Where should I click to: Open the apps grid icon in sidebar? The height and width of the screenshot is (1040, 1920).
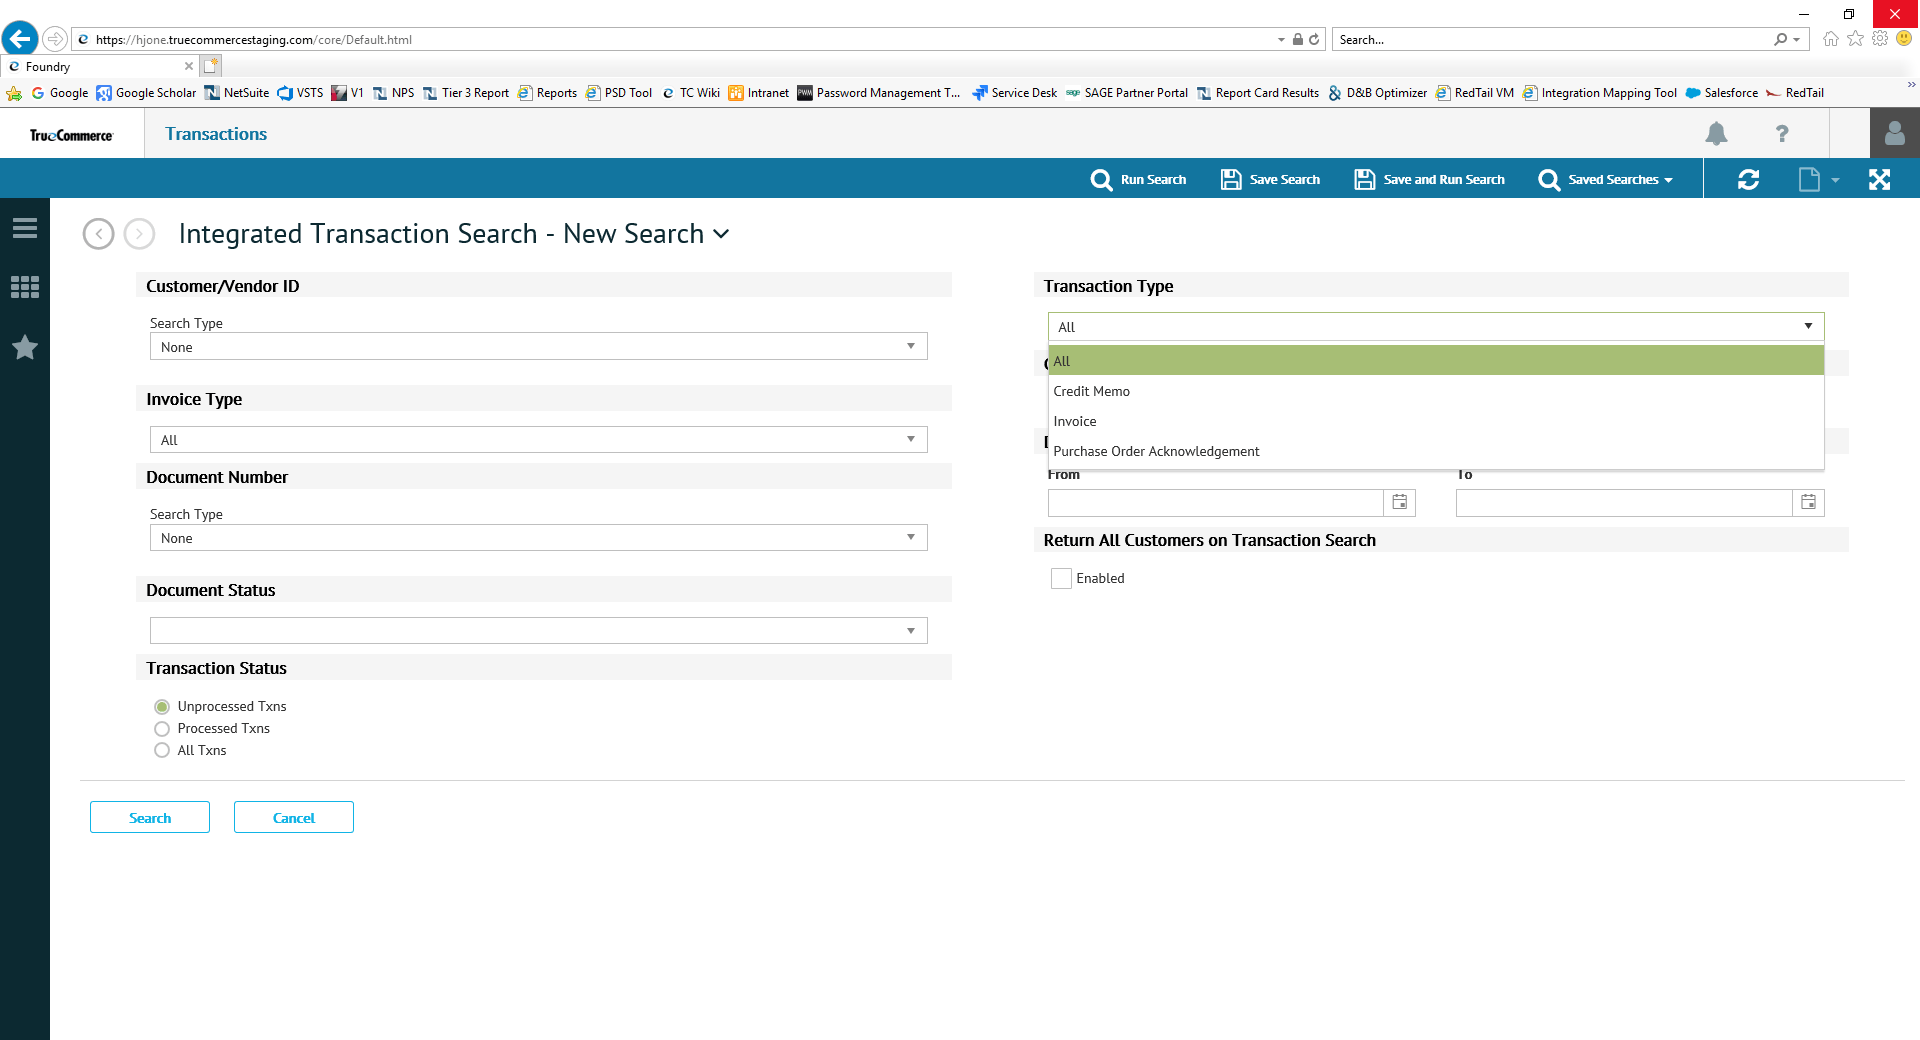(25, 288)
